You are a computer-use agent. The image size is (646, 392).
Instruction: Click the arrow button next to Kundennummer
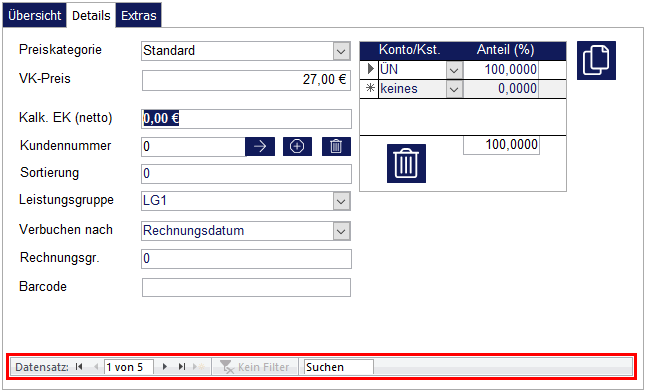[260, 146]
